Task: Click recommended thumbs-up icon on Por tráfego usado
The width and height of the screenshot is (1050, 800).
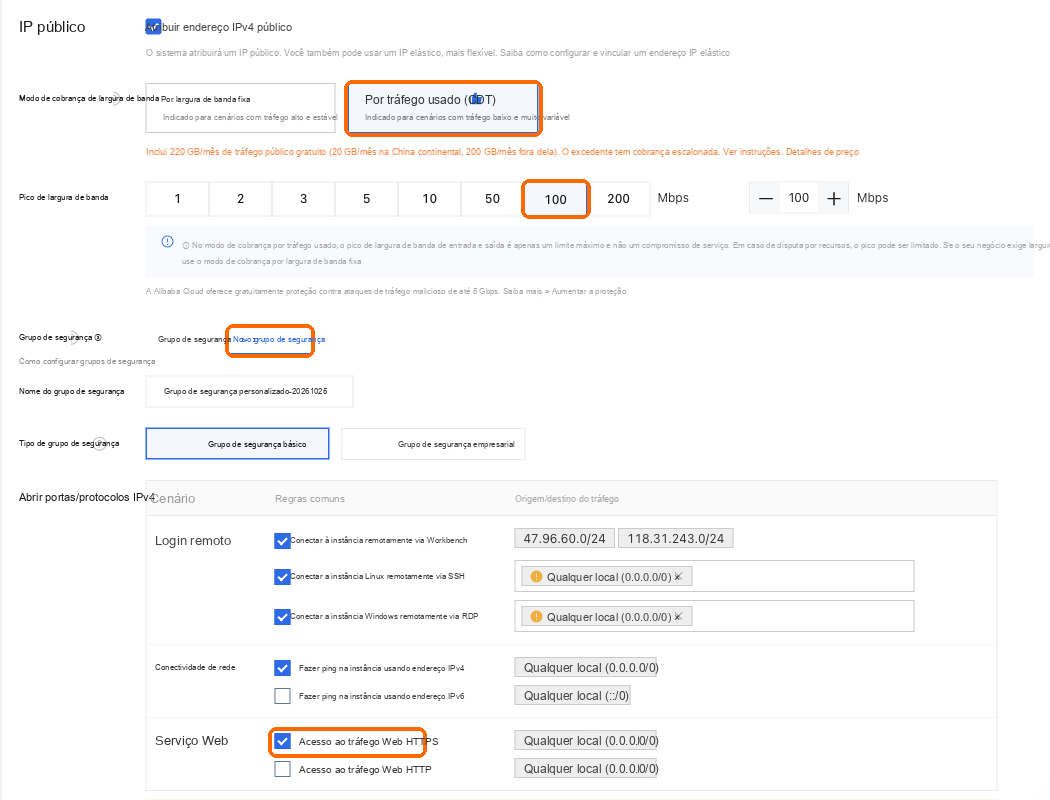Action: (x=476, y=99)
